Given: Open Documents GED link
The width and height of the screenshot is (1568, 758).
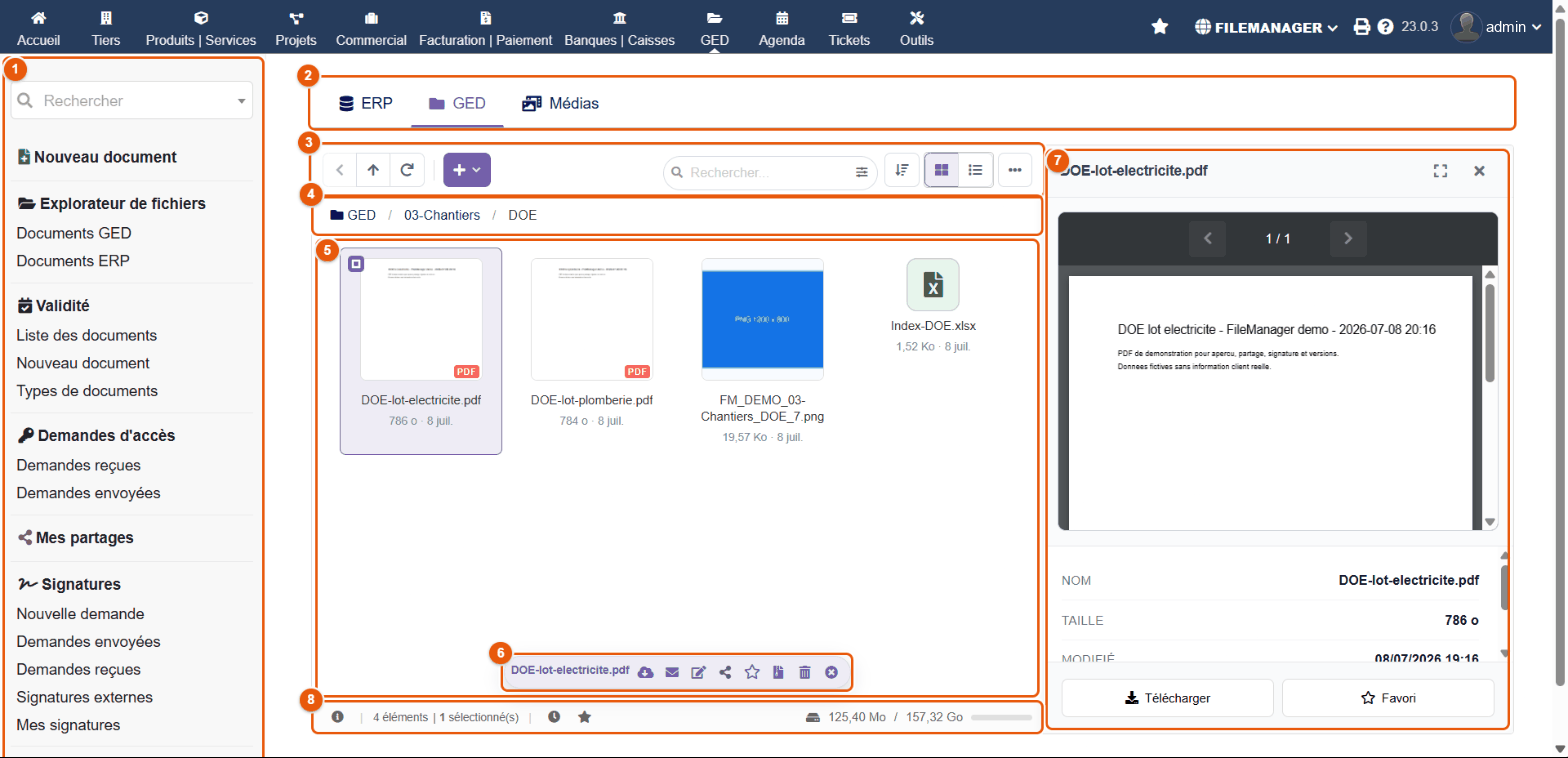Looking at the screenshot, I should [x=74, y=233].
